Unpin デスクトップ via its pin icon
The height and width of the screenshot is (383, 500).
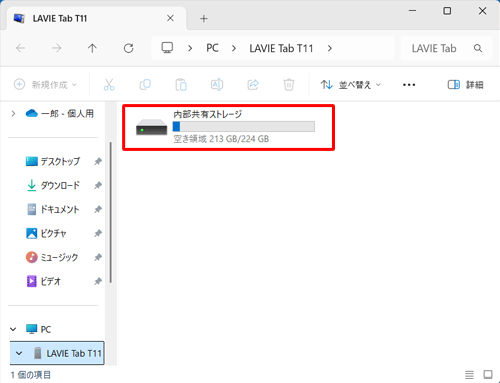point(98,161)
